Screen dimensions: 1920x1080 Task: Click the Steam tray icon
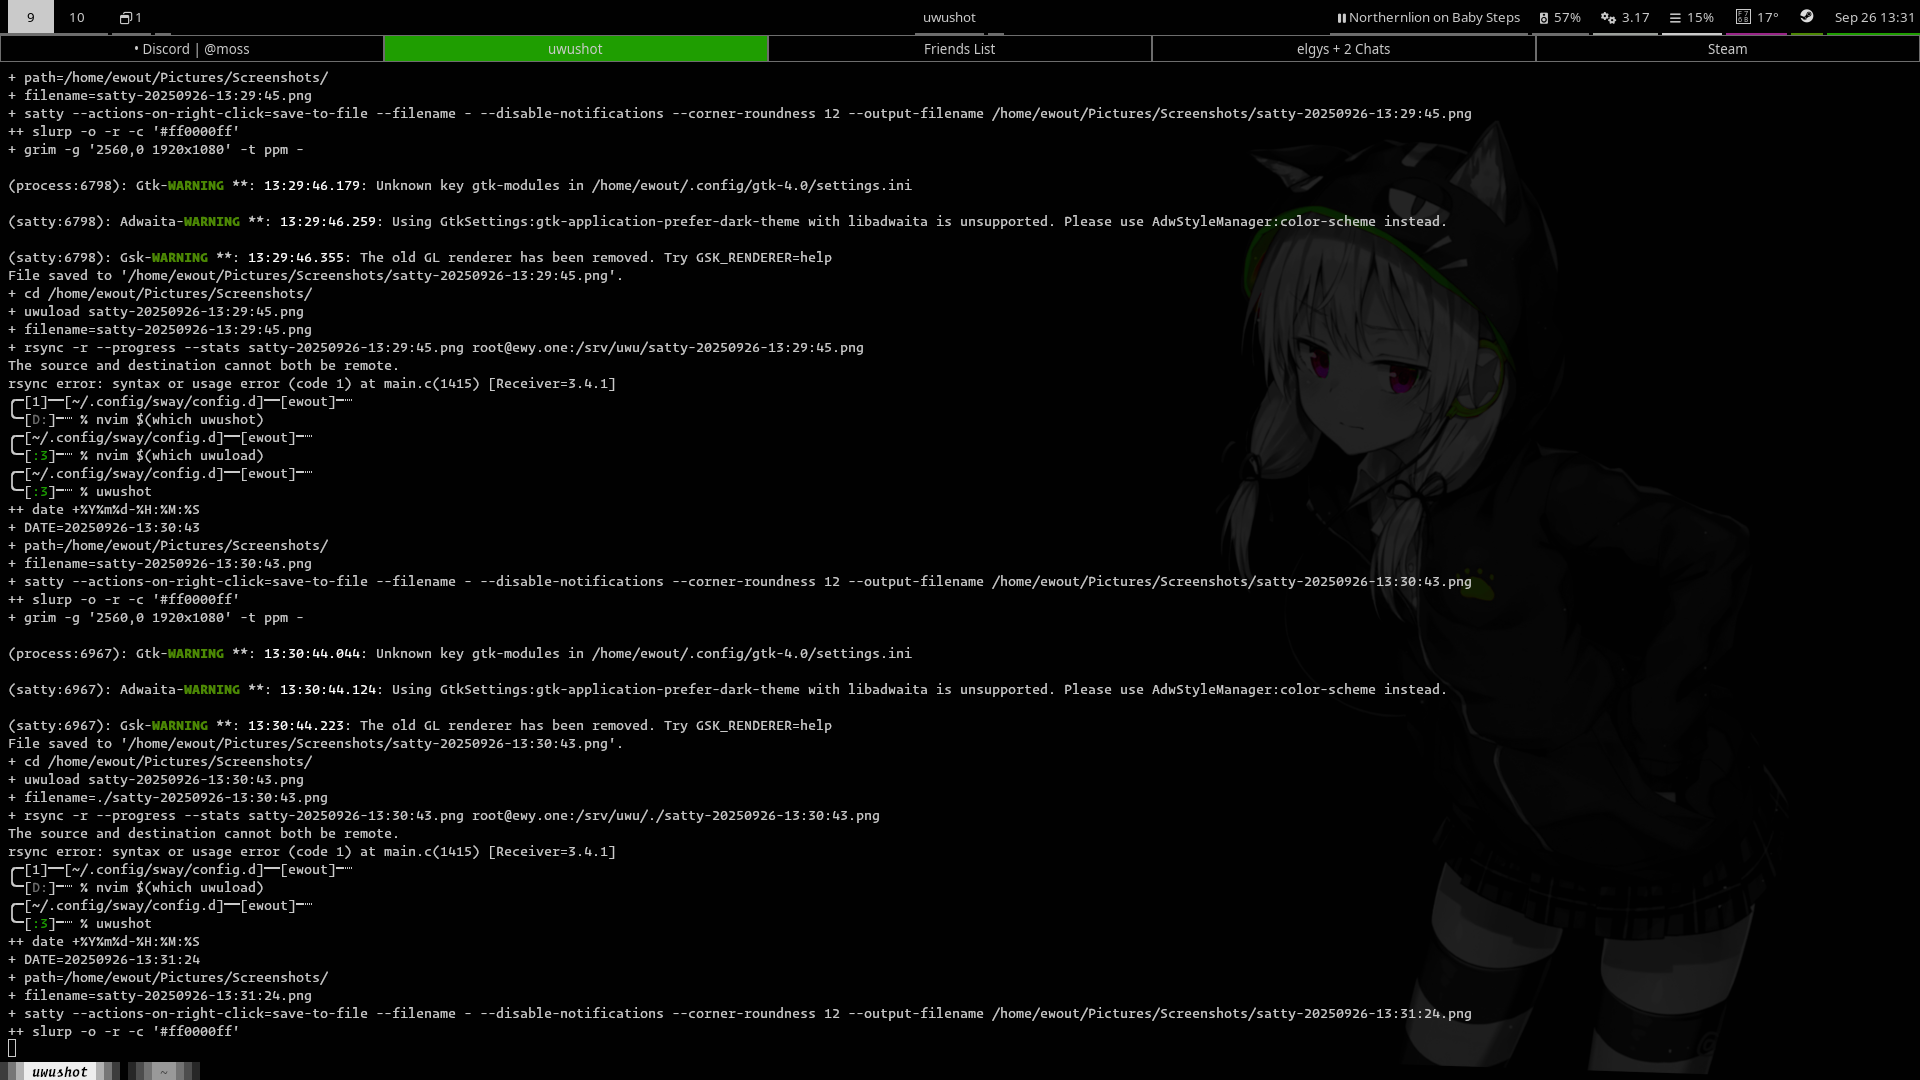pyautogui.click(x=1806, y=16)
